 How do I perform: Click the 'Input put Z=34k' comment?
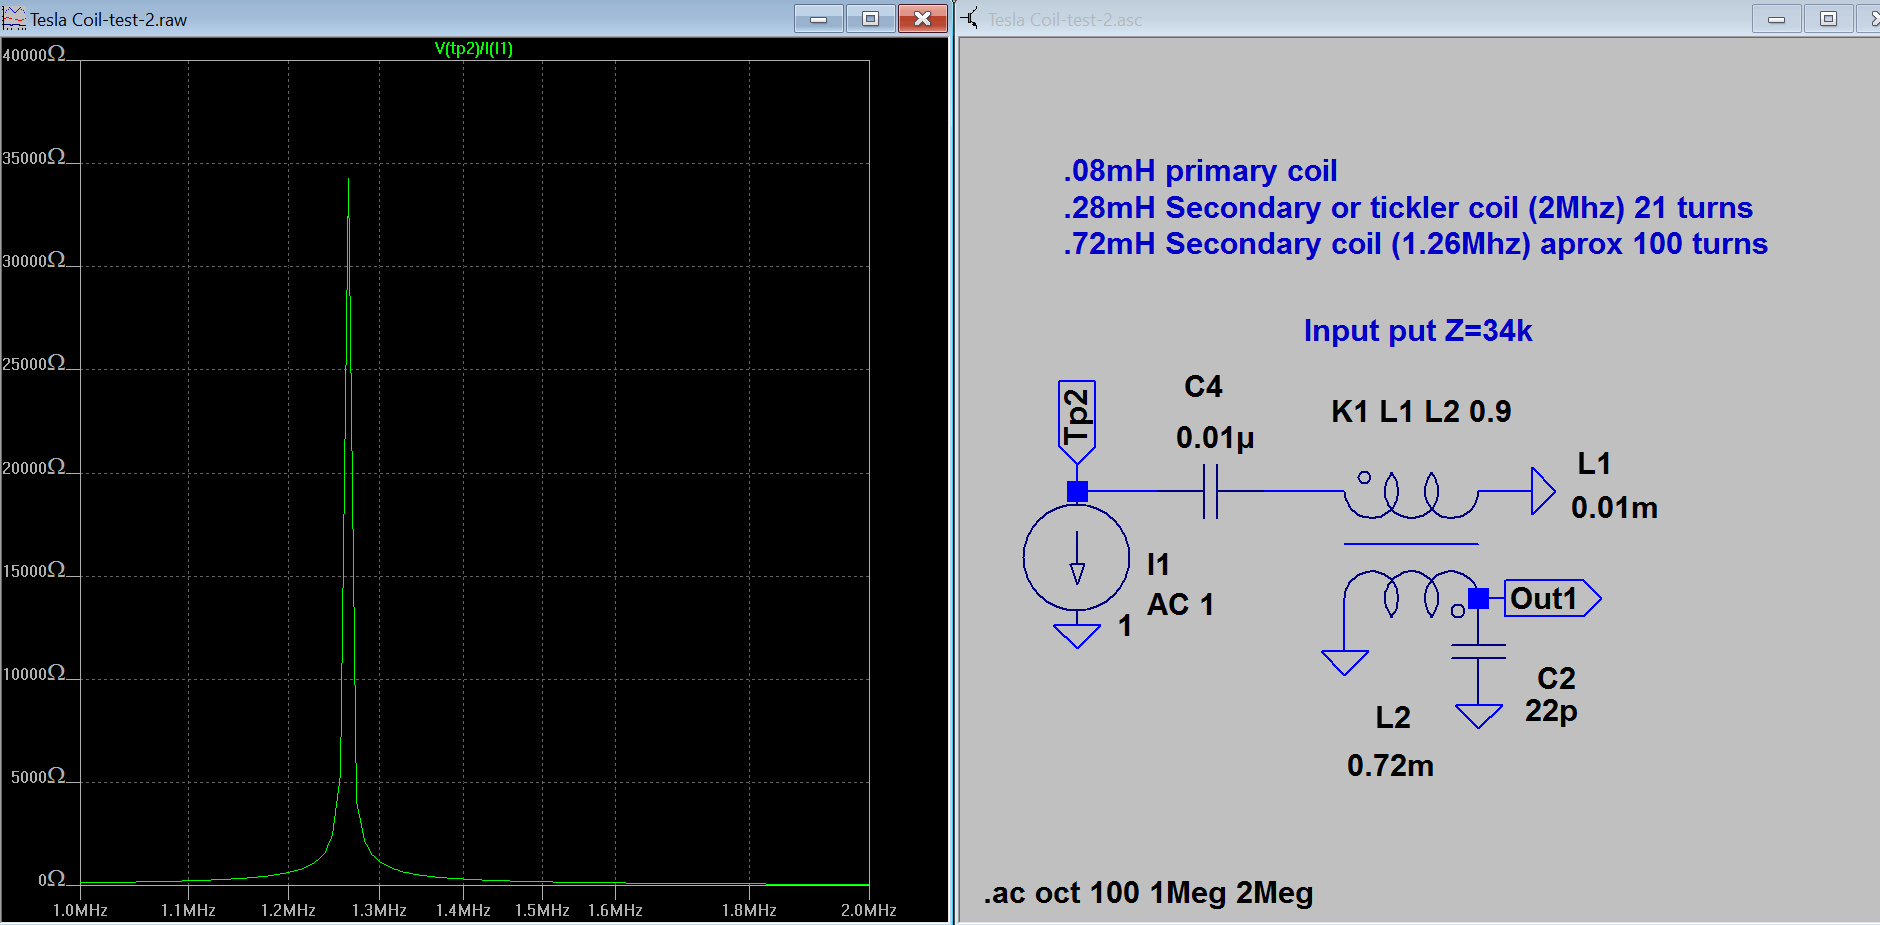(x=1417, y=330)
